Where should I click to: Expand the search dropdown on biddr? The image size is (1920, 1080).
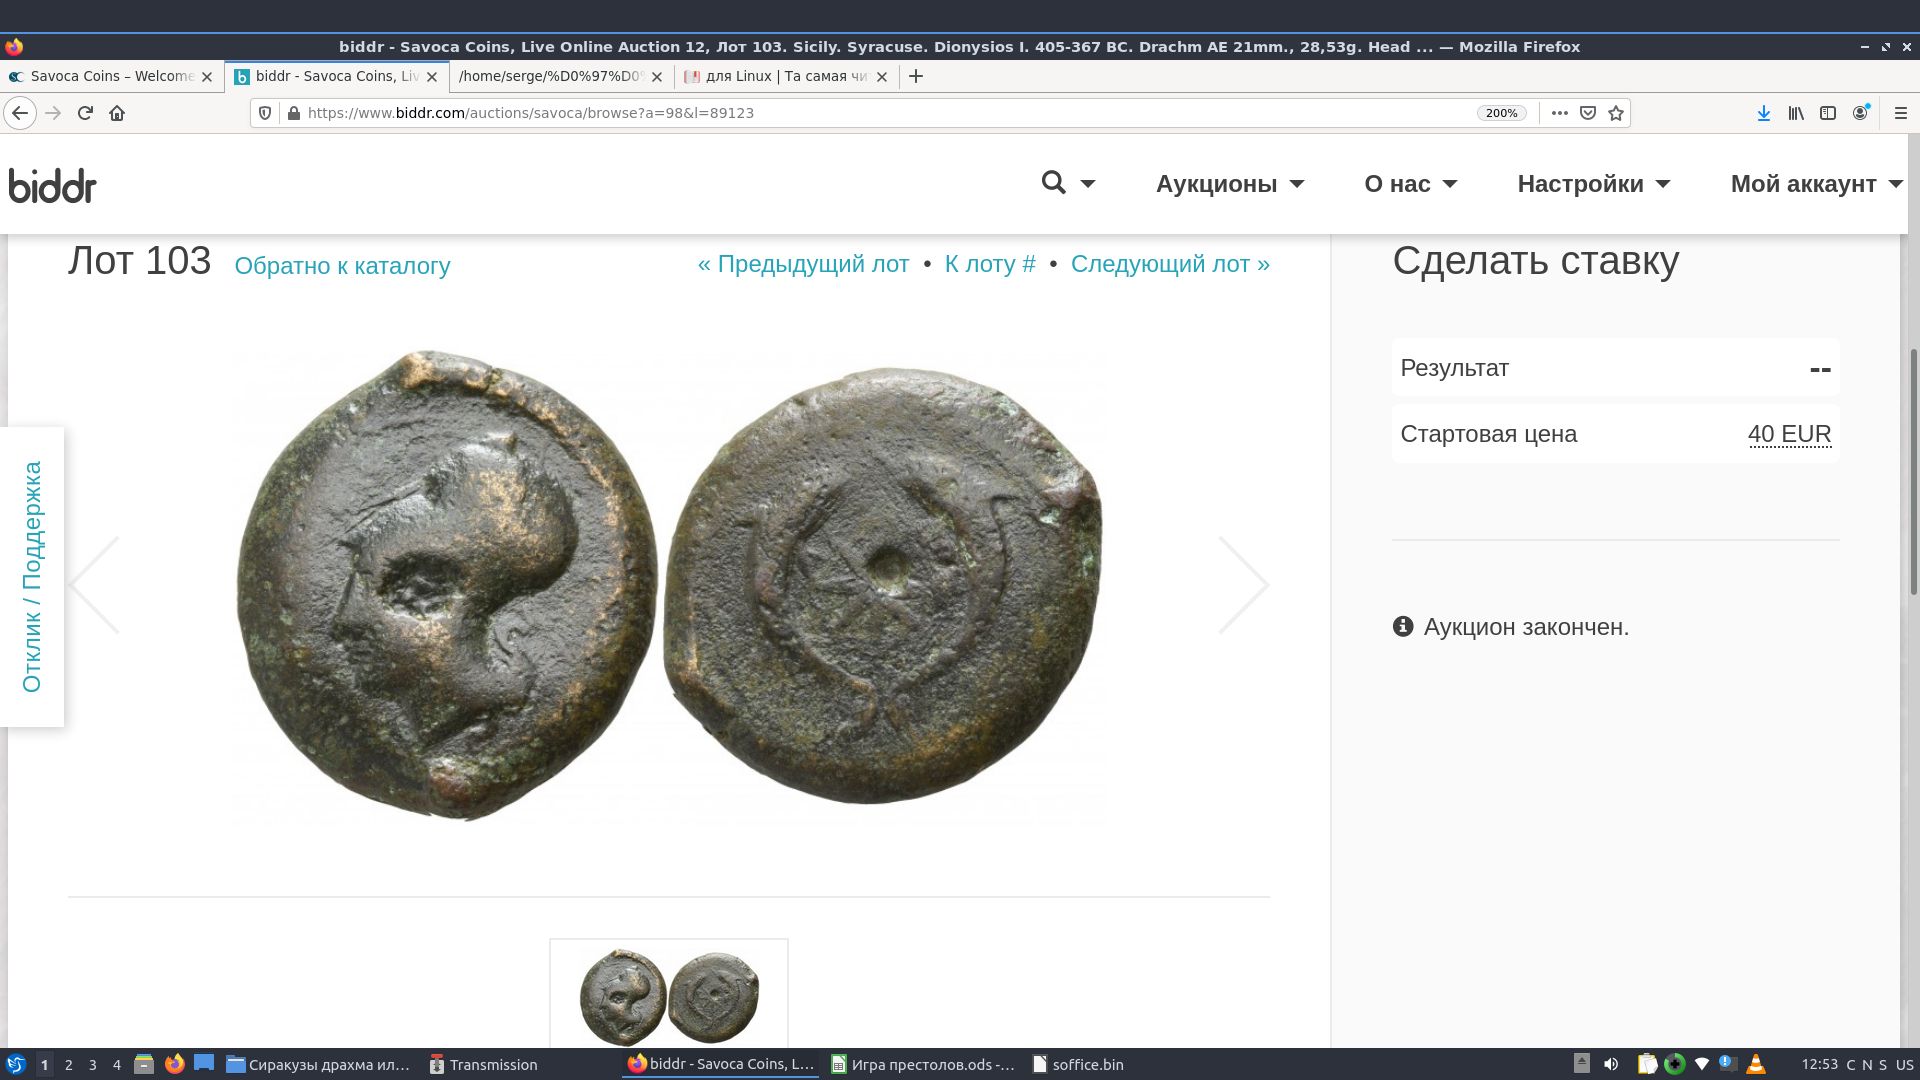pos(1068,183)
